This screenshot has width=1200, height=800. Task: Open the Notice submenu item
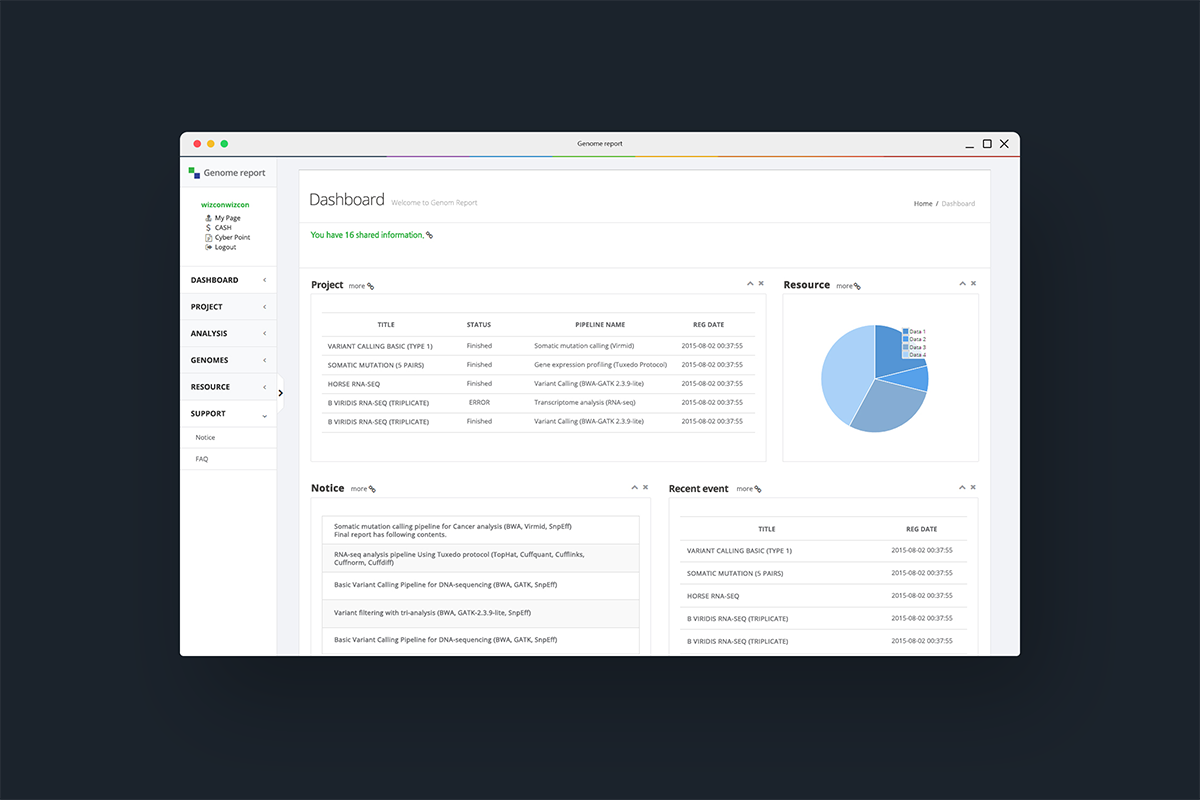pos(228,437)
